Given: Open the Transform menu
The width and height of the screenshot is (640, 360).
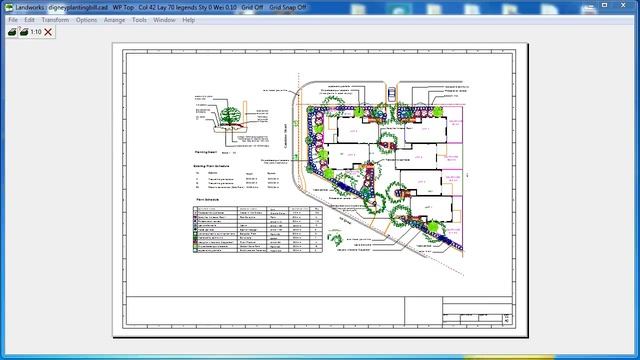Looking at the screenshot, I should point(55,20).
